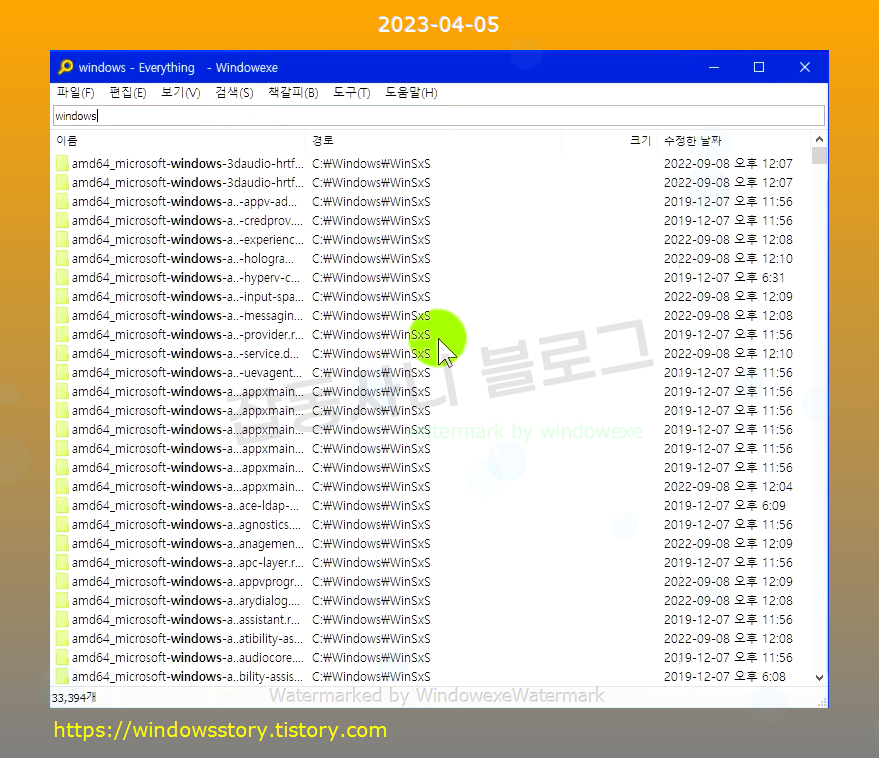Screen dimensions: 879x758
Task: Click date 2019-12-07 오후 6:08
Action: pos(725,677)
